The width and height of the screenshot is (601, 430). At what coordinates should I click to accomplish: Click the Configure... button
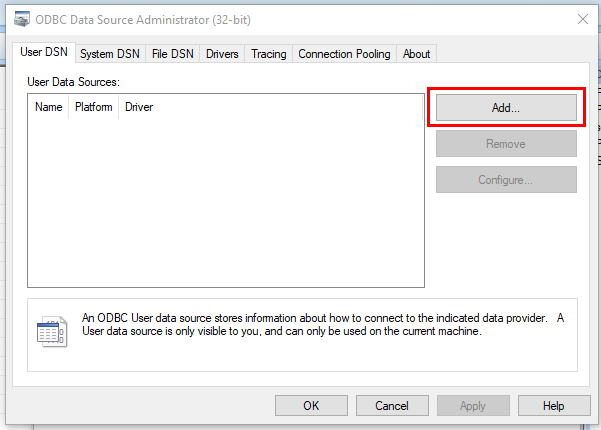click(x=506, y=180)
